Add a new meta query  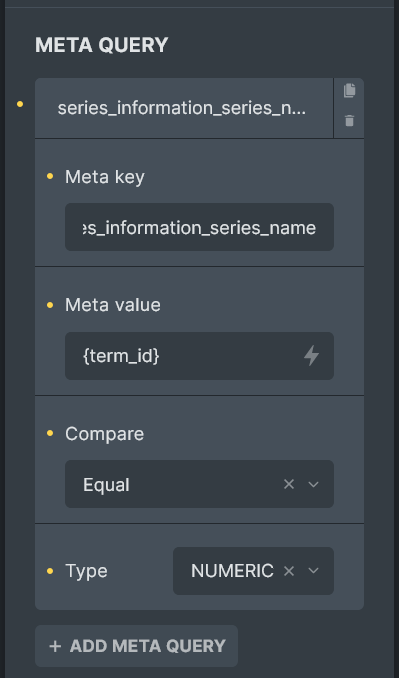click(x=136, y=646)
